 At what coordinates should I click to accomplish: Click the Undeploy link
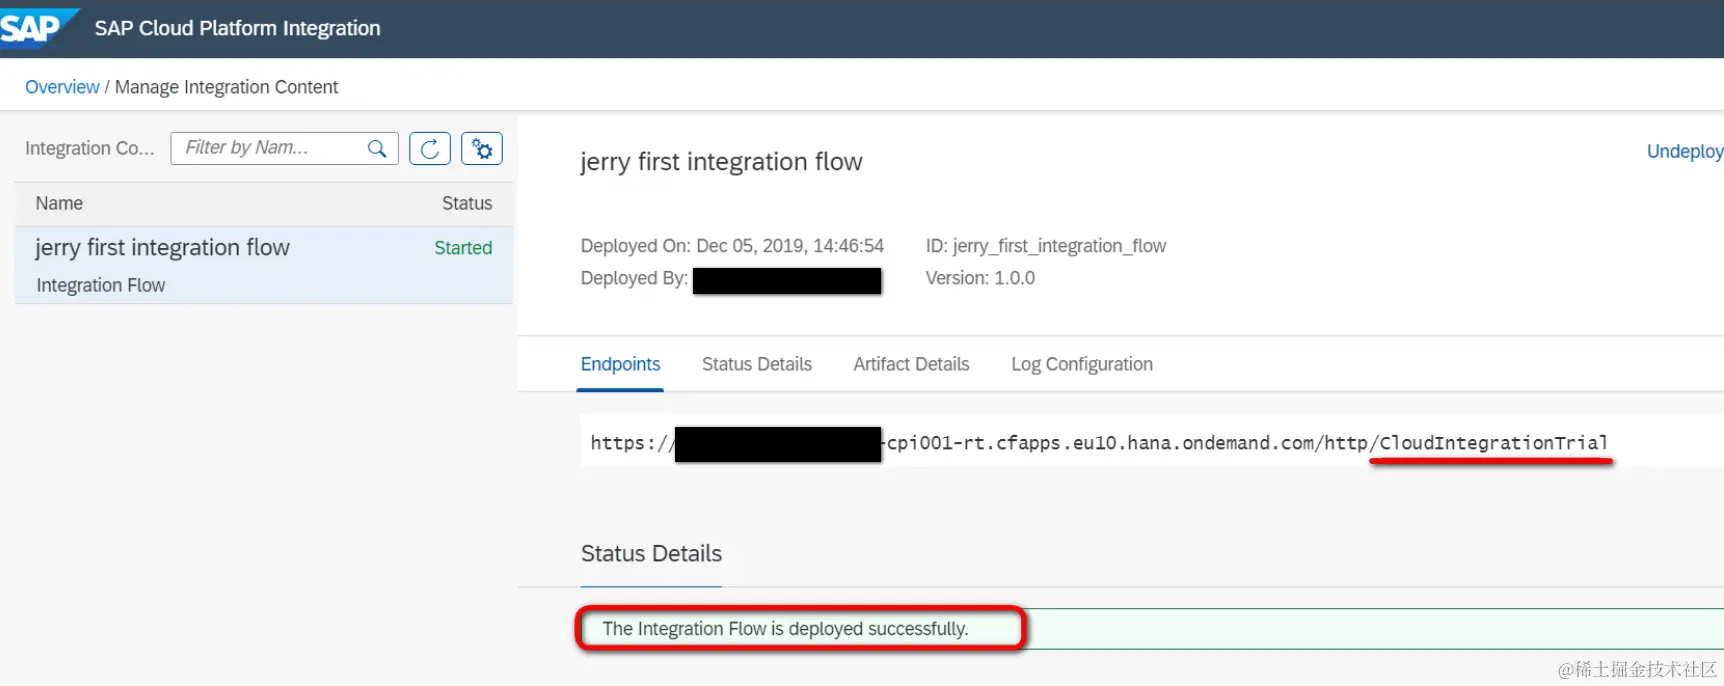pos(1684,151)
